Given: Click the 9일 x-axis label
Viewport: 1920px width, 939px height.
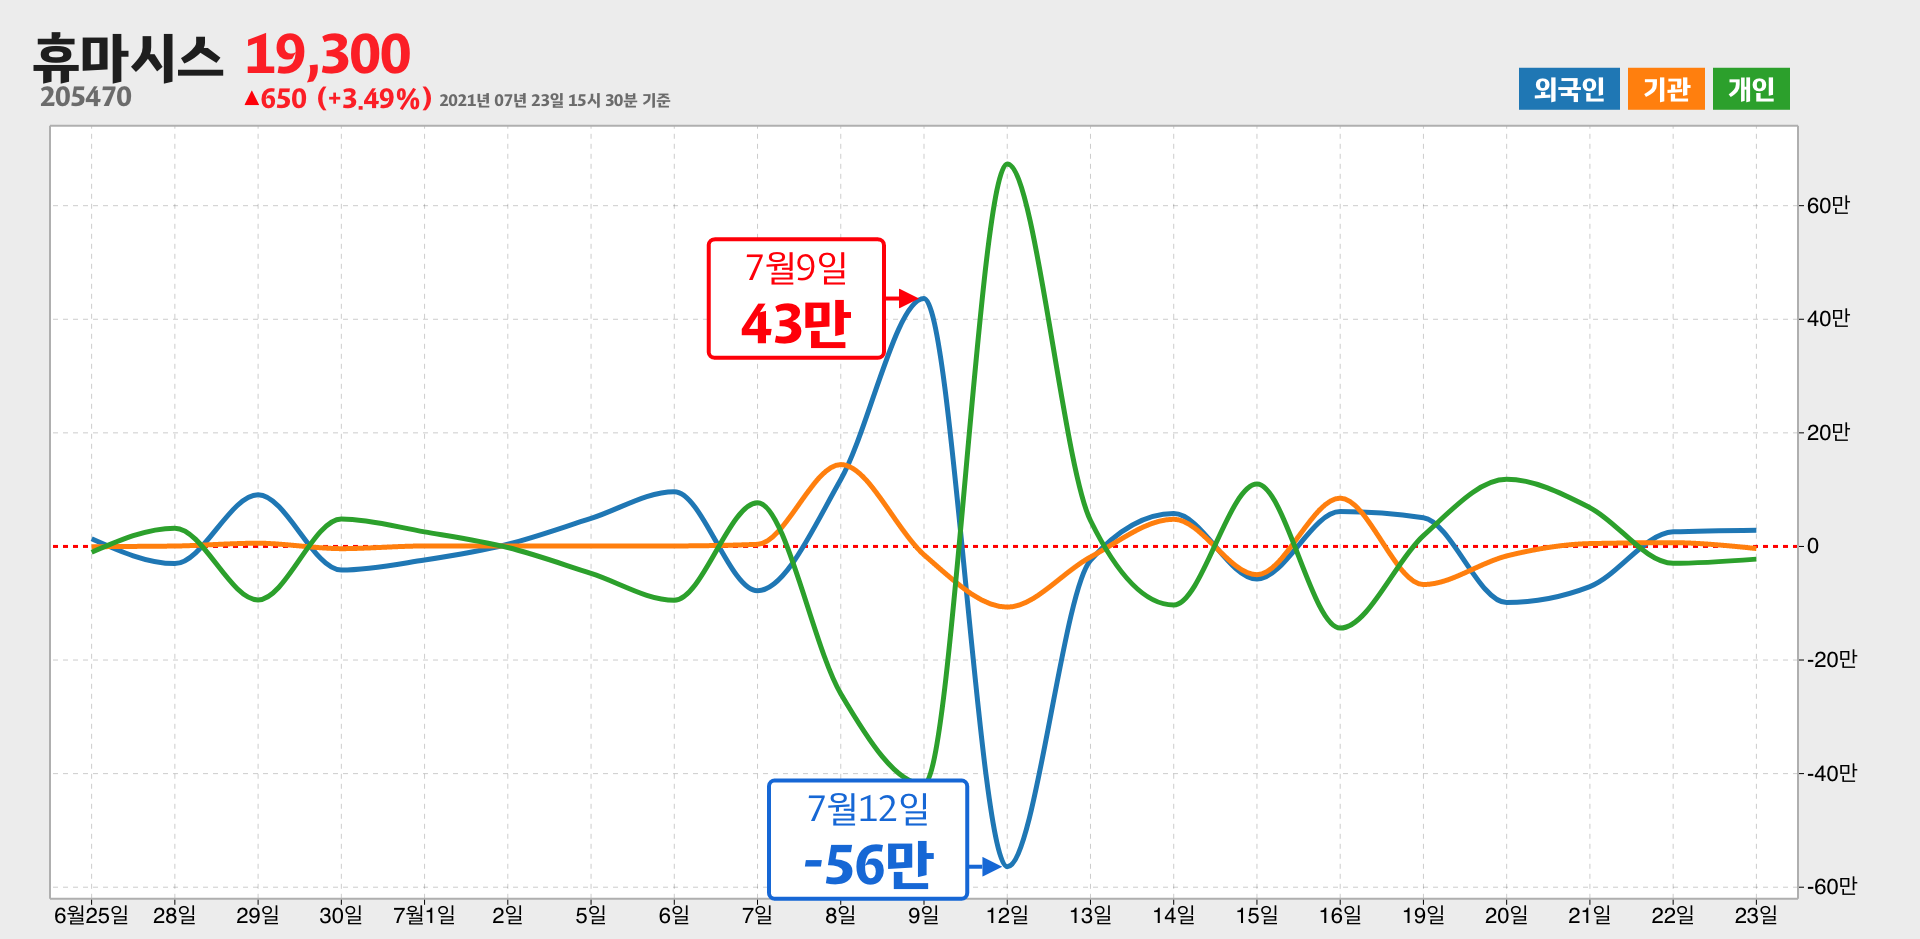Looking at the screenshot, I should pyautogui.click(x=923, y=915).
